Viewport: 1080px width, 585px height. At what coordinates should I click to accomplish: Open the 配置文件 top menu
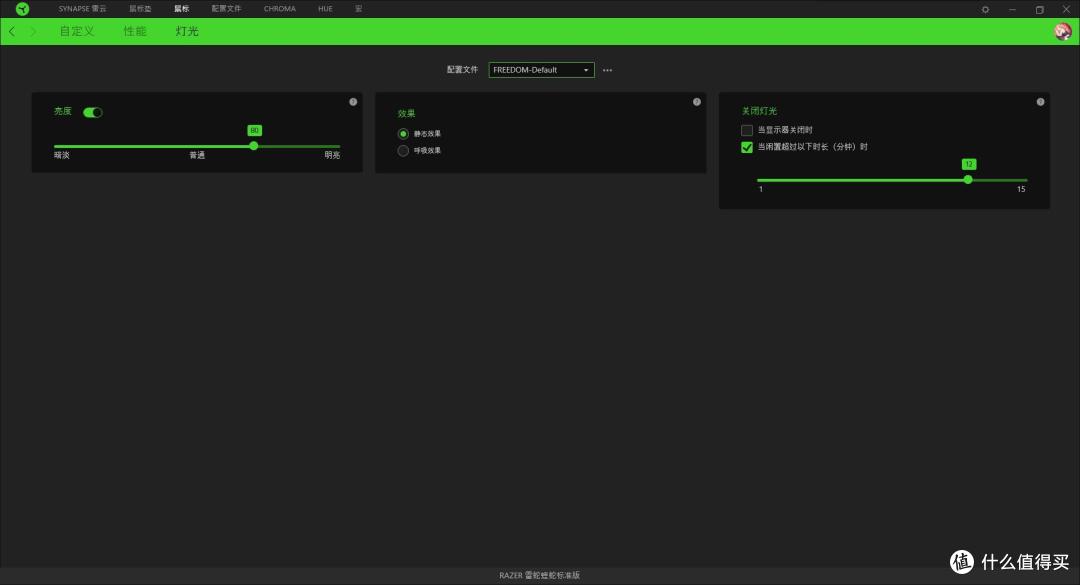coord(226,9)
